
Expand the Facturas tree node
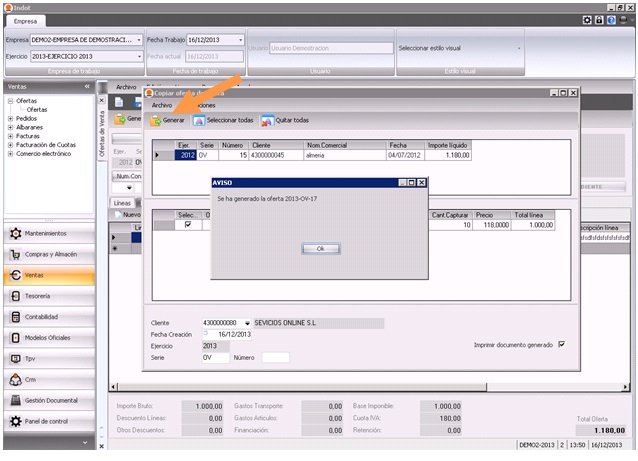click(x=10, y=136)
